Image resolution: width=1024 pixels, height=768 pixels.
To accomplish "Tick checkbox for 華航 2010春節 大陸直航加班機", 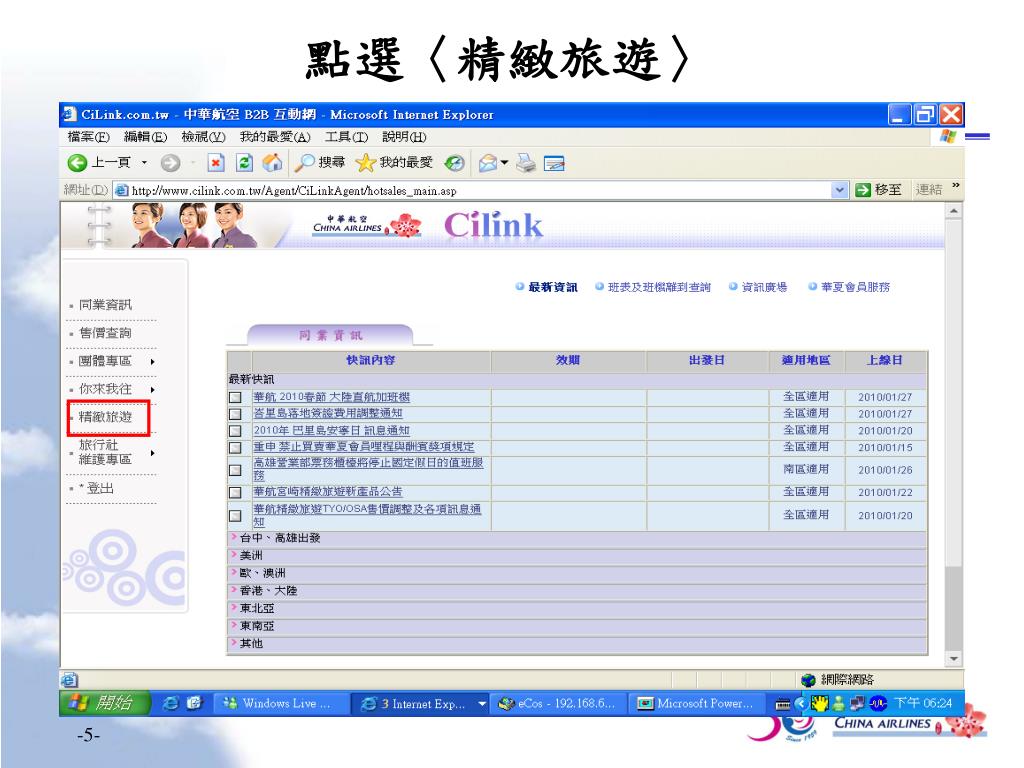I will [x=236, y=397].
